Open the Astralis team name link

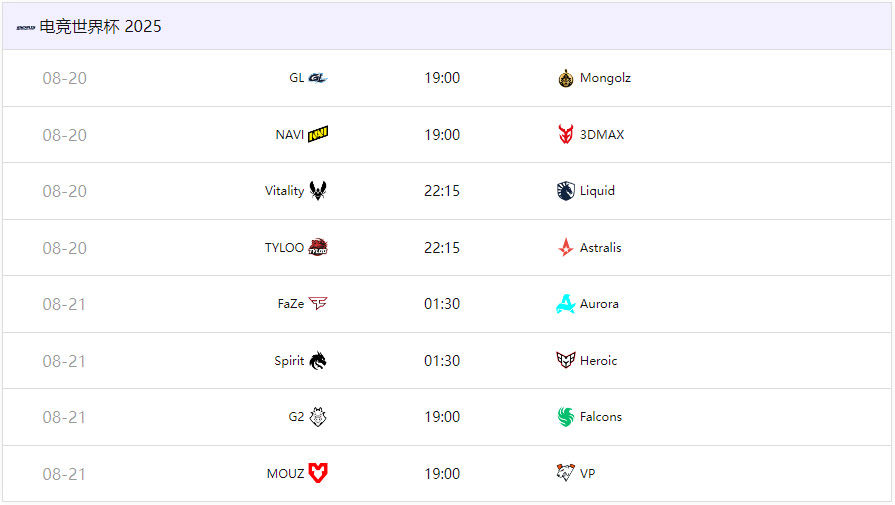click(601, 248)
